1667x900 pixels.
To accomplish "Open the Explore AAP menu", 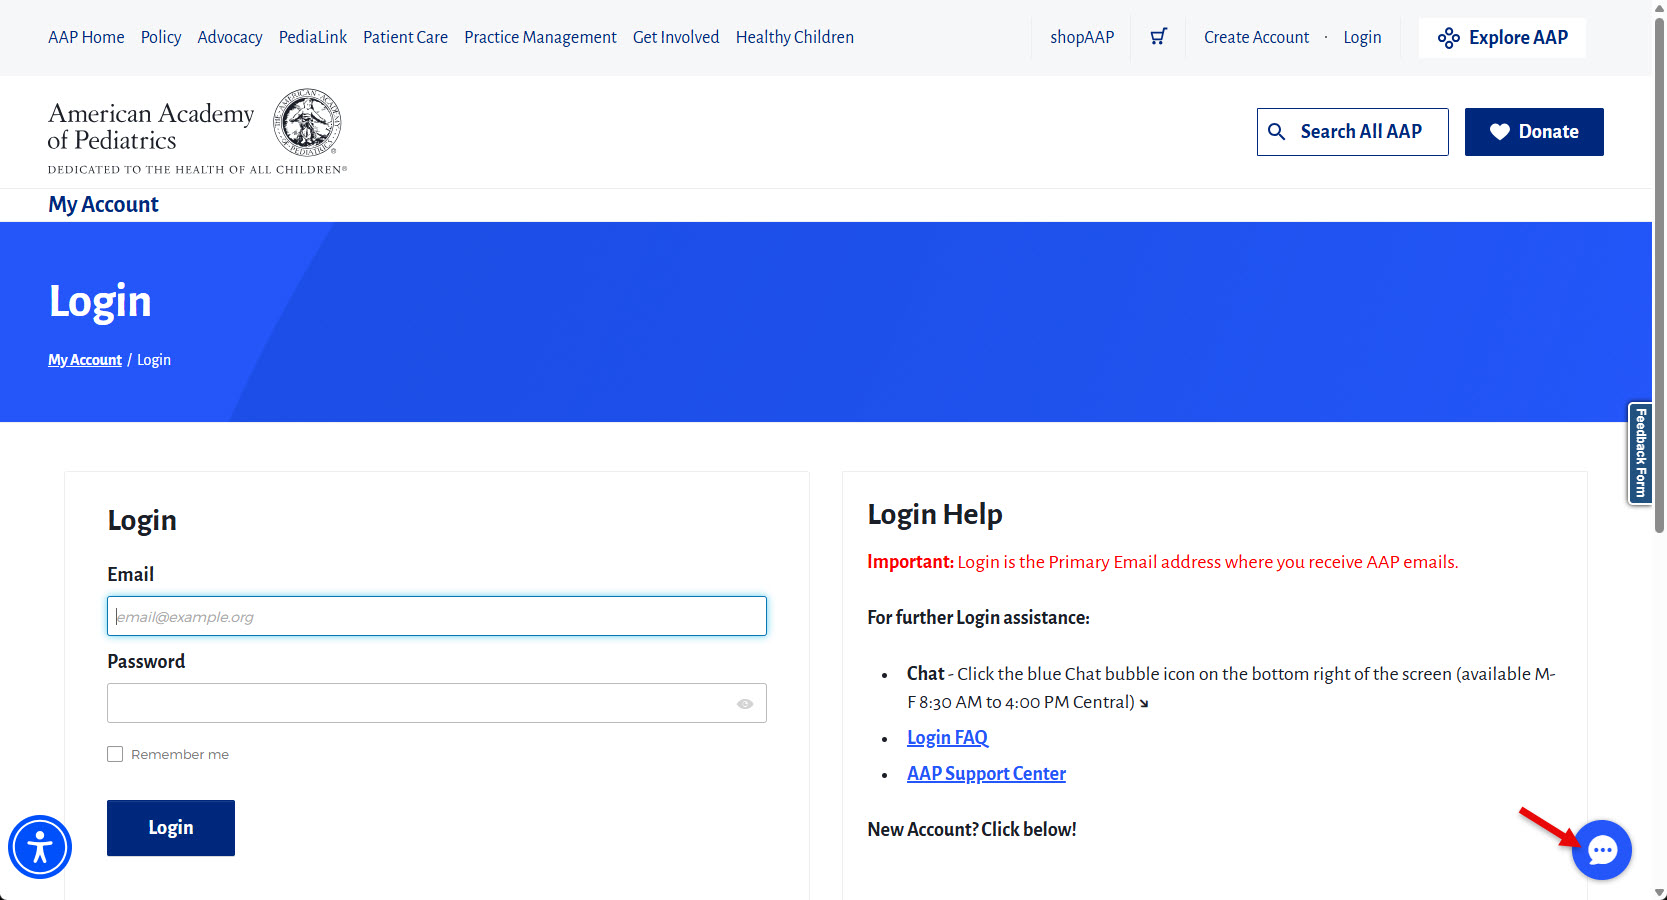I will pyautogui.click(x=1502, y=38).
